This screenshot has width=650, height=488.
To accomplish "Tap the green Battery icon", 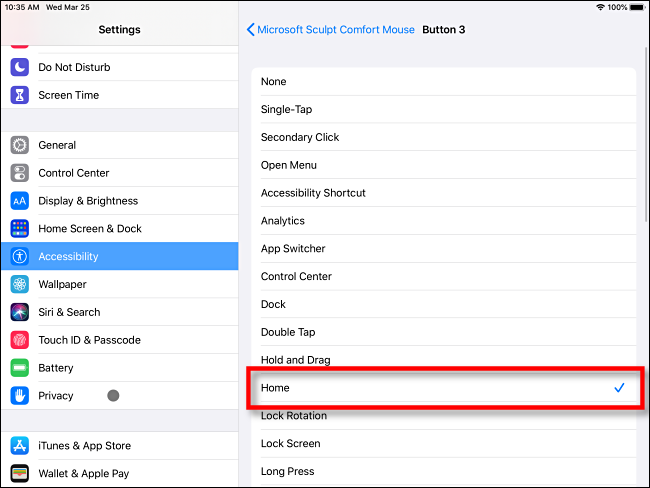I will tap(20, 368).
